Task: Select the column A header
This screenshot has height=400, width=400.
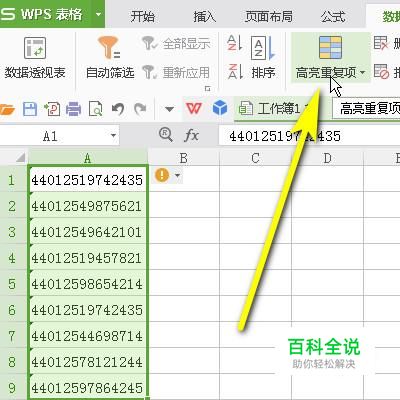Action: point(88,158)
